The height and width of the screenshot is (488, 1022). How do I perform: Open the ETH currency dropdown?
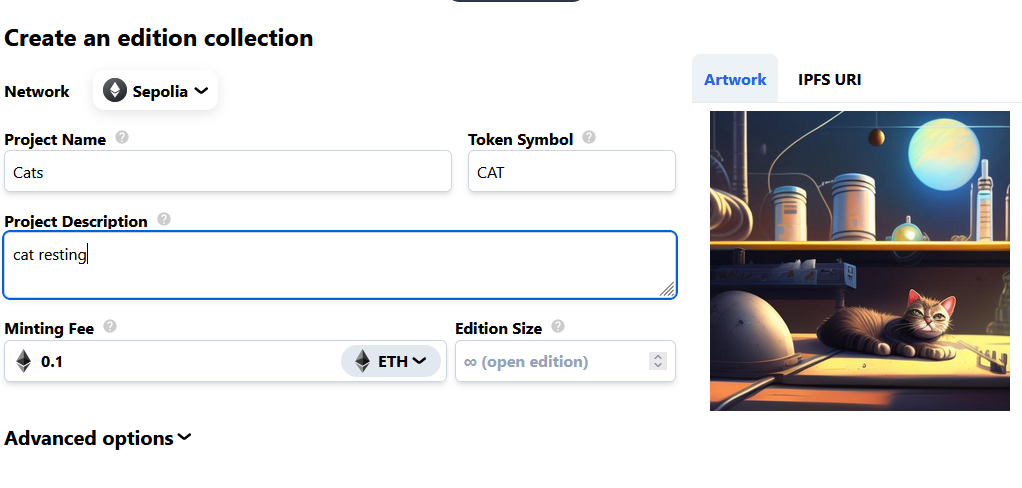(391, 361)
